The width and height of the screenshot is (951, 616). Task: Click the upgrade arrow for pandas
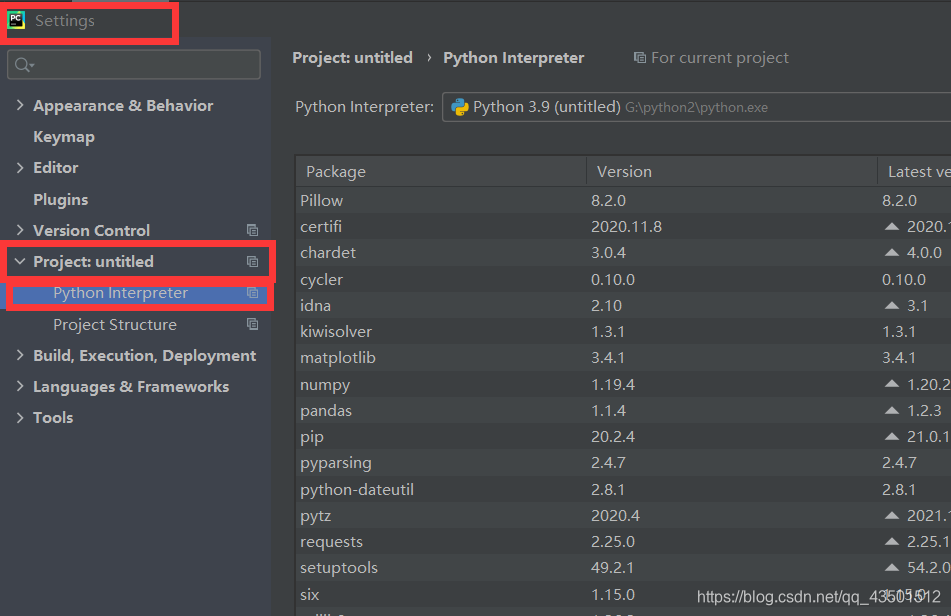click(892, 410)
